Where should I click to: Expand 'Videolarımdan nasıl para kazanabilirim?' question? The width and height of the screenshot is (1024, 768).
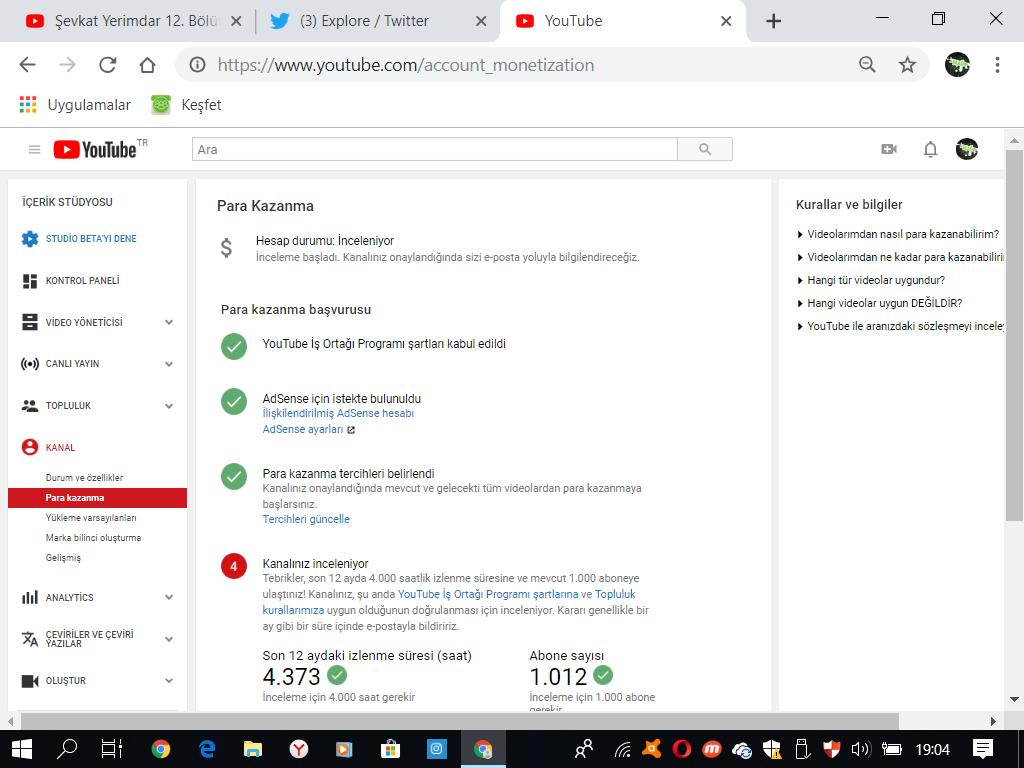pyautogui.click(x=898, y=234)
